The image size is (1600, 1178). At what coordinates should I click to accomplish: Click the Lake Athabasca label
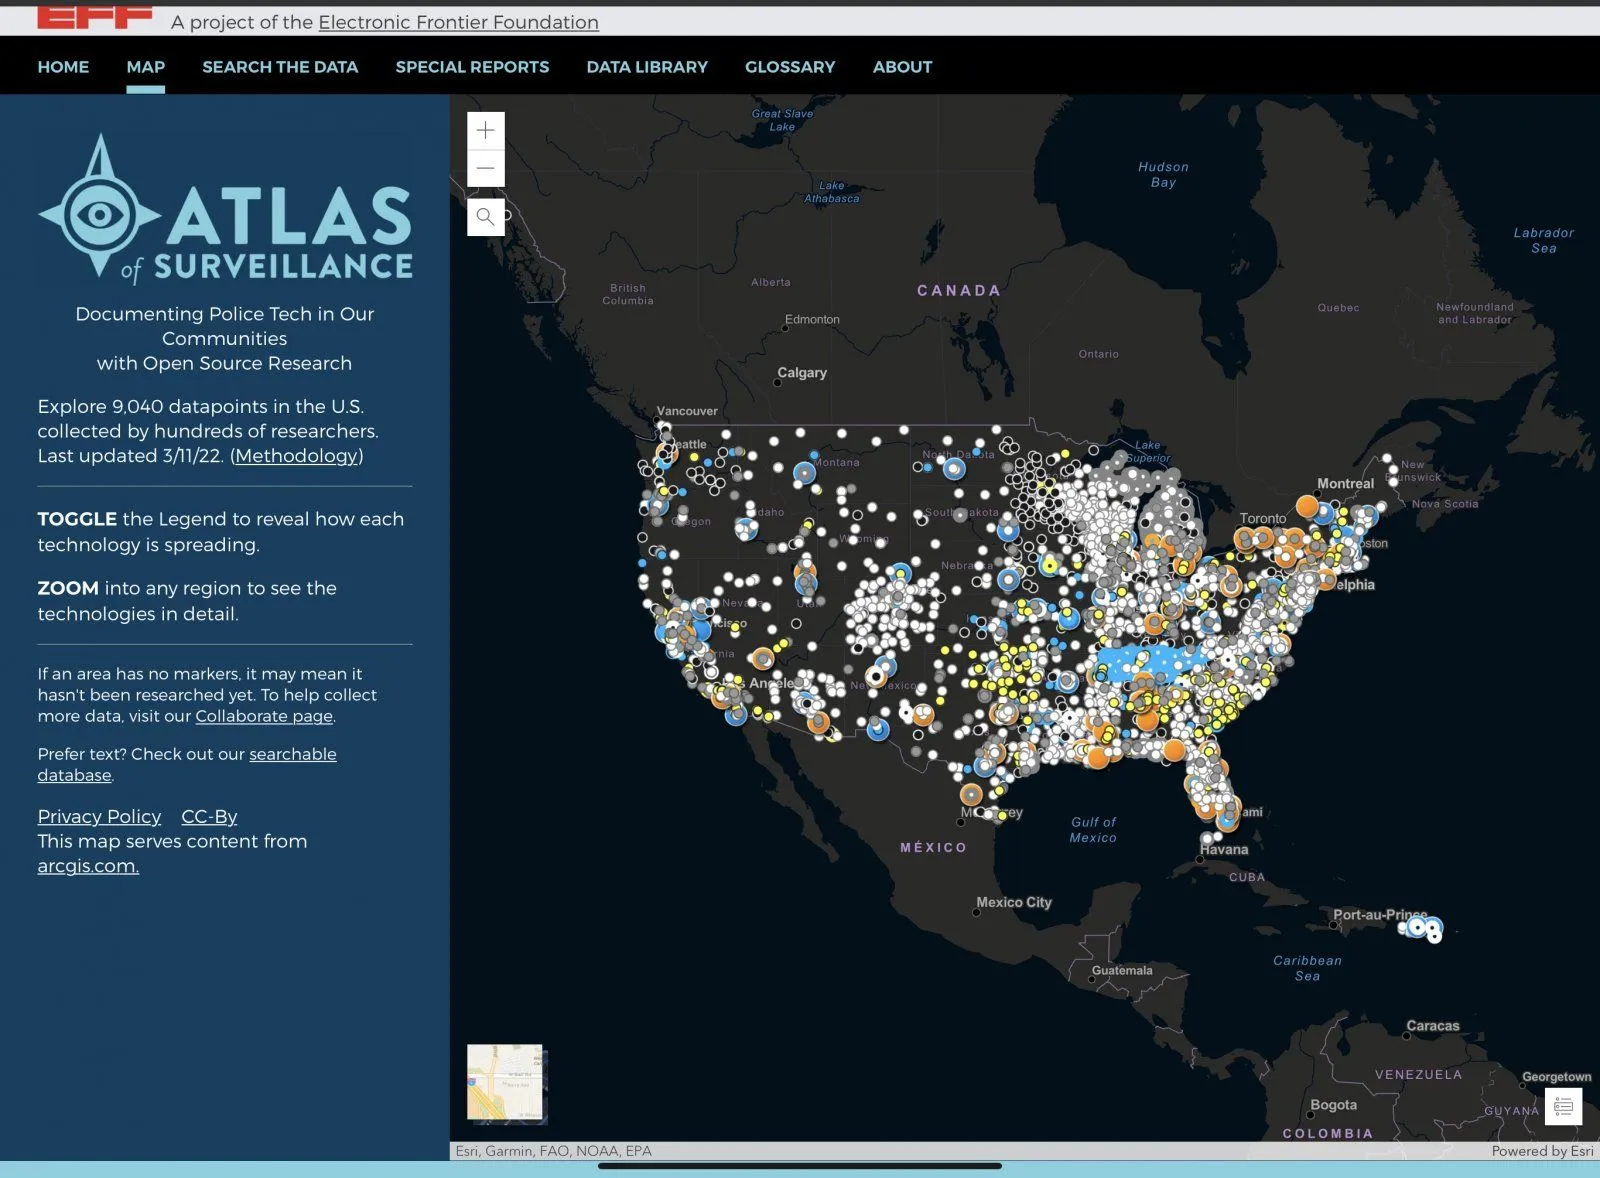[832, 192]
